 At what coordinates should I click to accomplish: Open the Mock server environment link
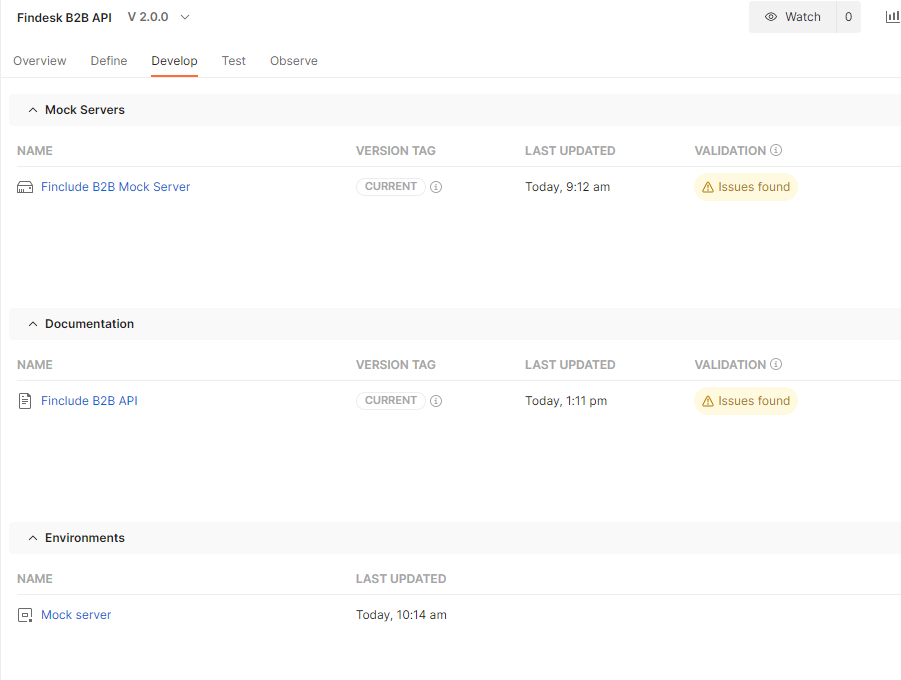(x=76, y=614)
